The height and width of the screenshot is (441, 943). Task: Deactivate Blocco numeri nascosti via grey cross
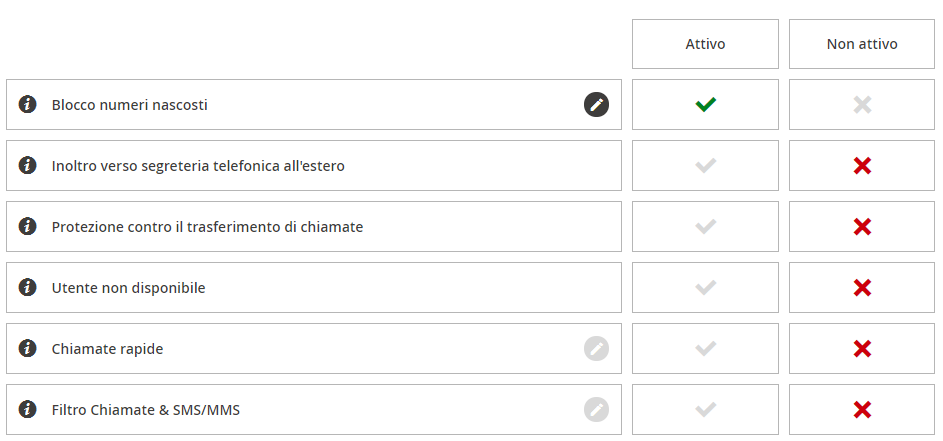coord(862,105)
